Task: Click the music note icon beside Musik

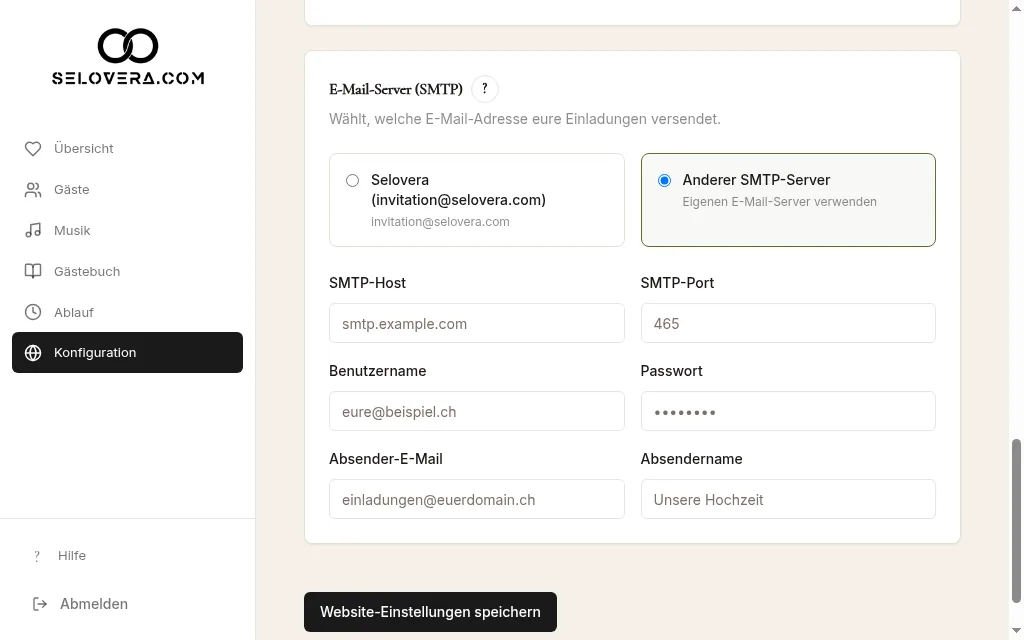Action: pyautogui.click(x=33, y=231)
